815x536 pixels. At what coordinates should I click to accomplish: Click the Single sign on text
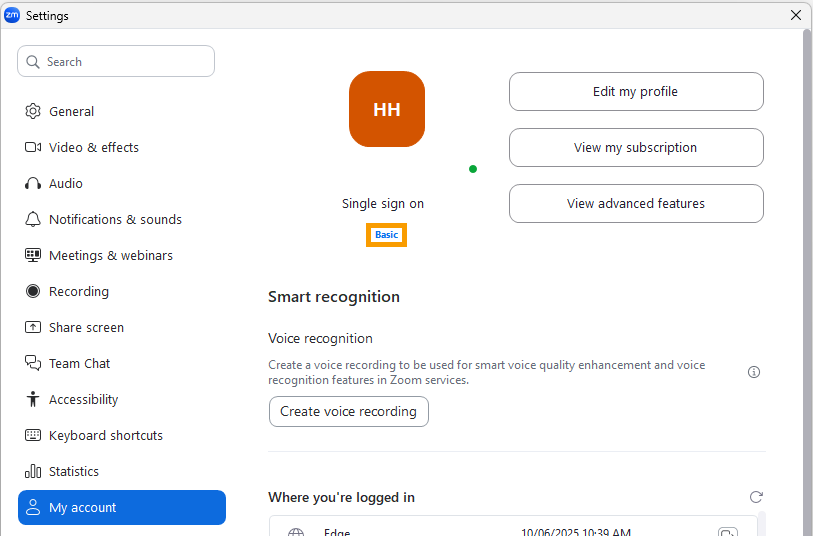(x=383, y=204)
